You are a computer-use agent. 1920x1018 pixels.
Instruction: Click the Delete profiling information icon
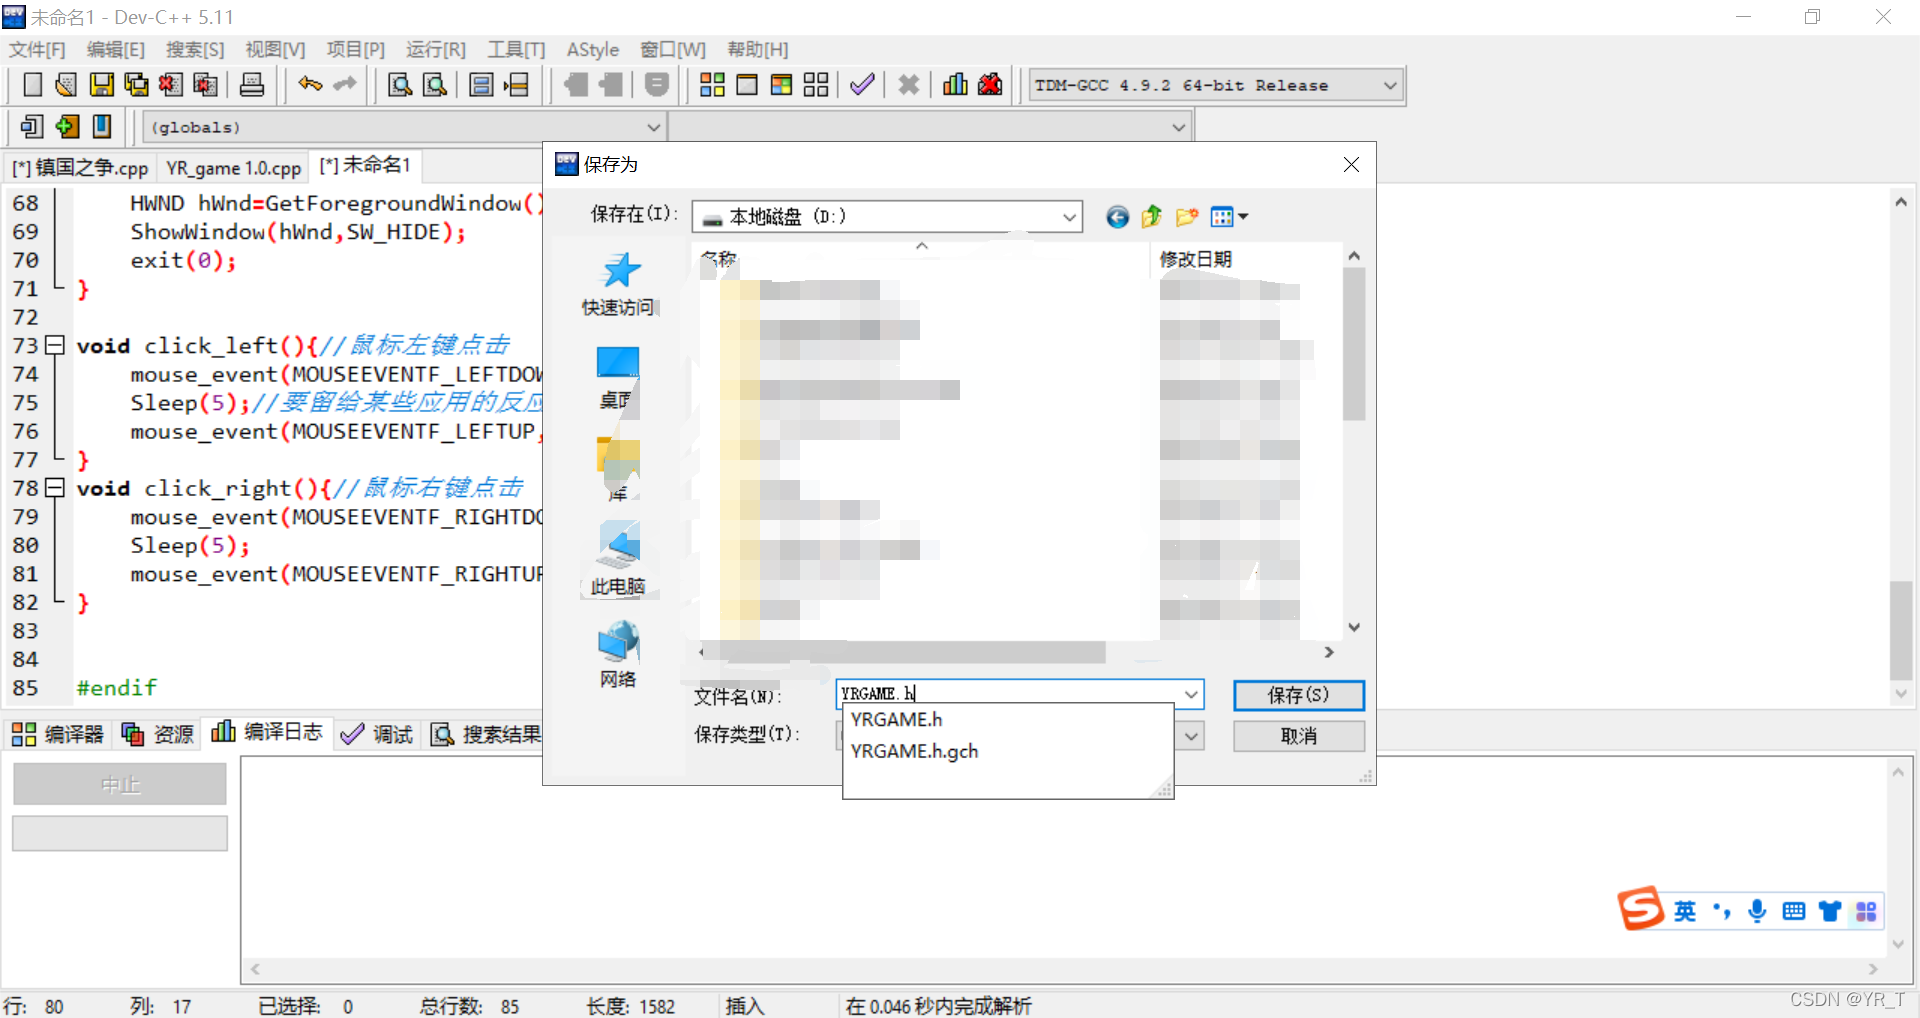[990, 85]
